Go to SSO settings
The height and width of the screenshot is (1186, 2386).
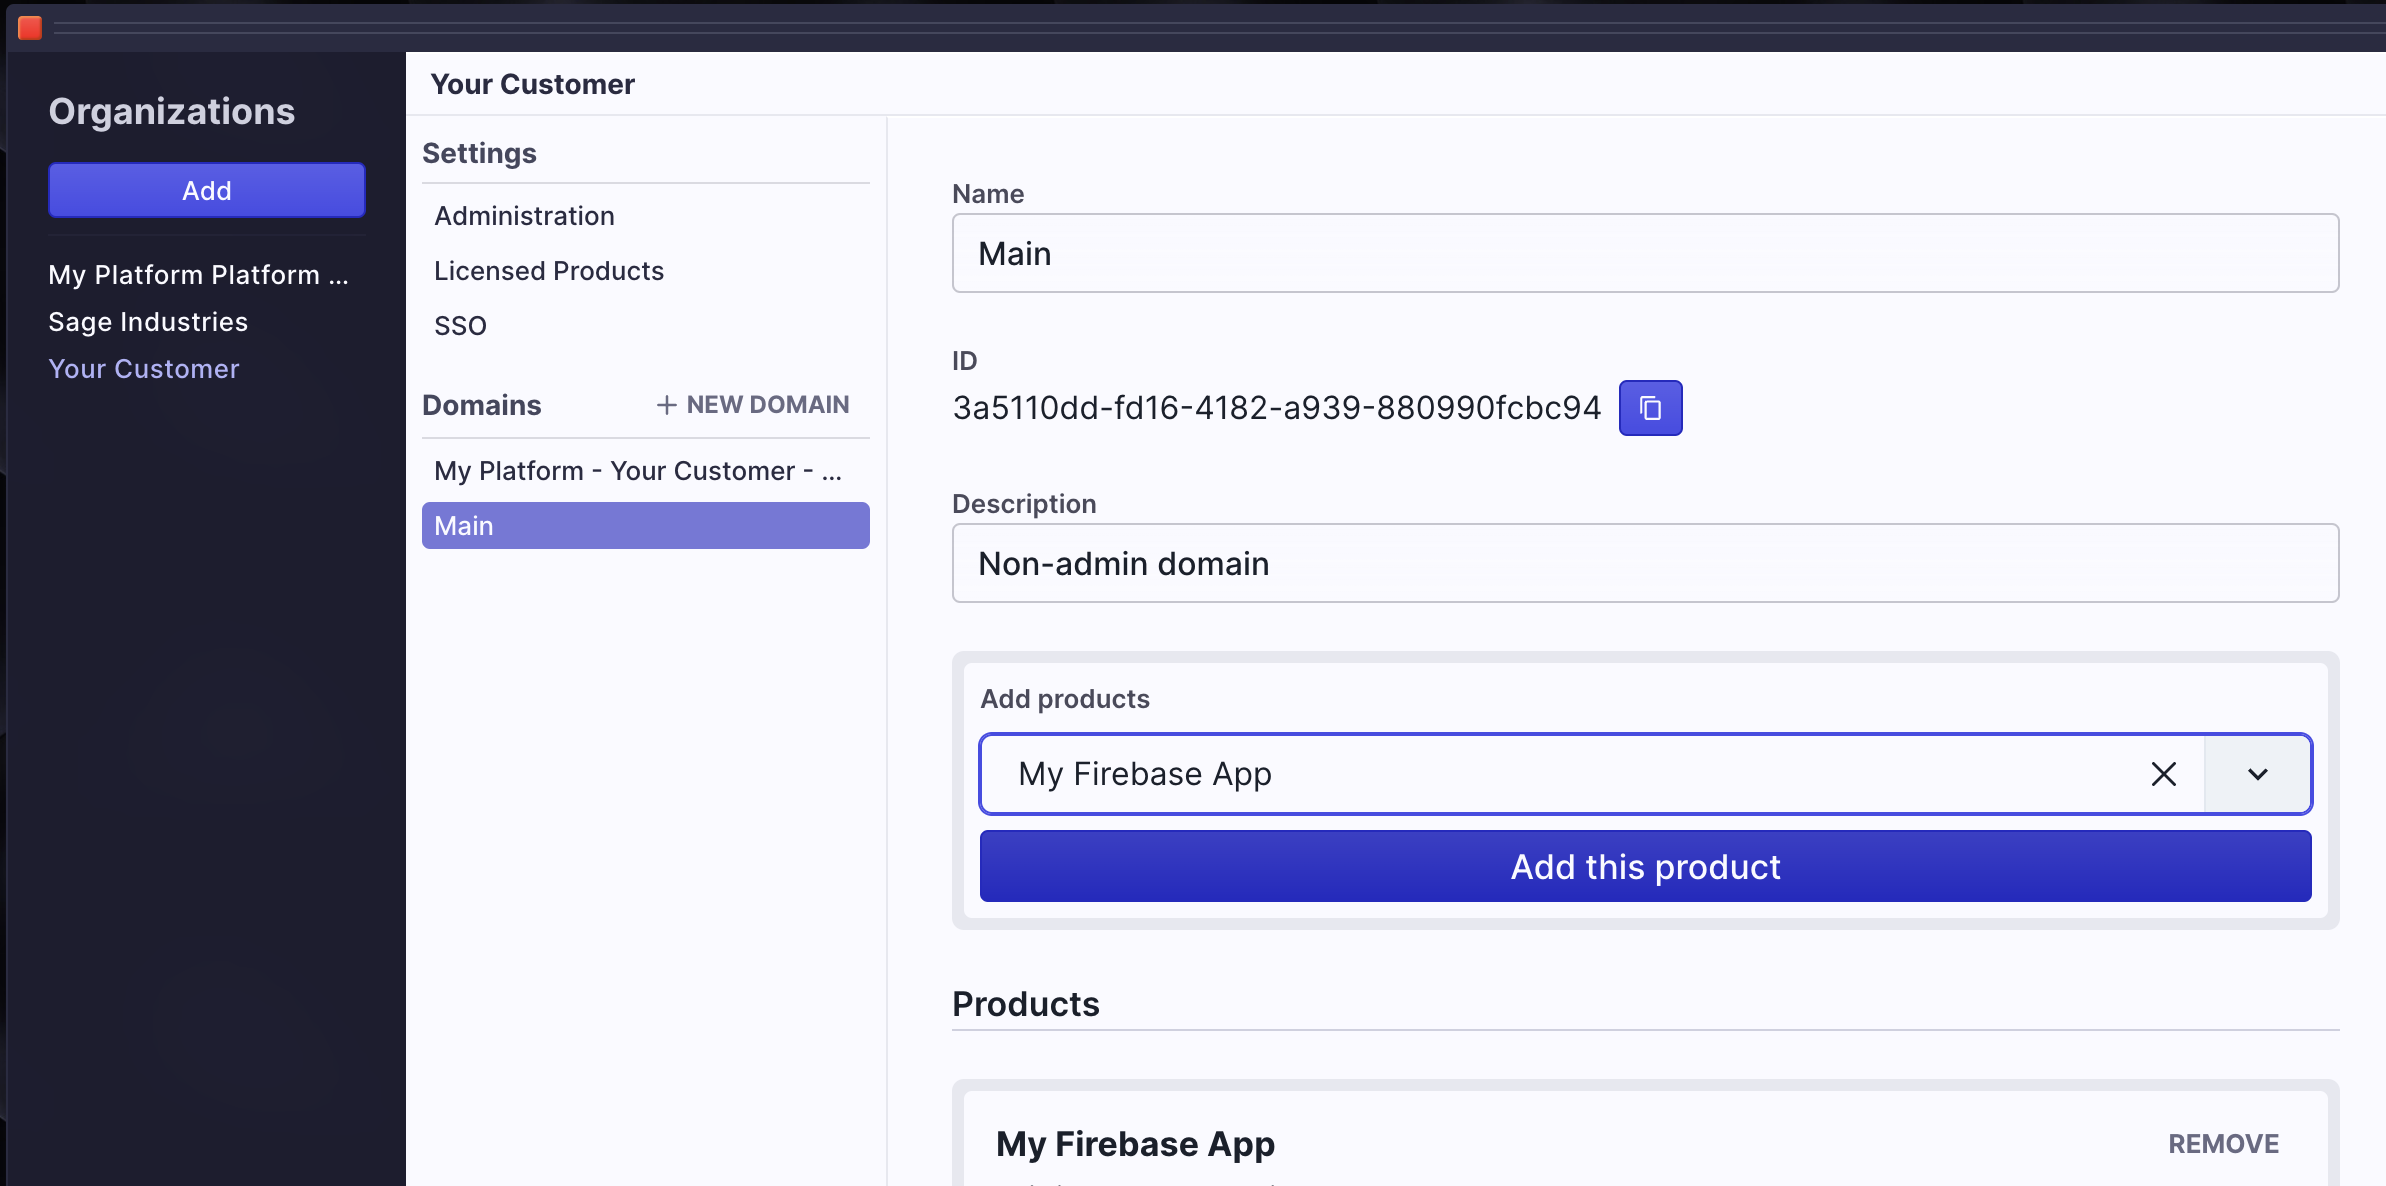pyautogui.click(x=460, y=326)
